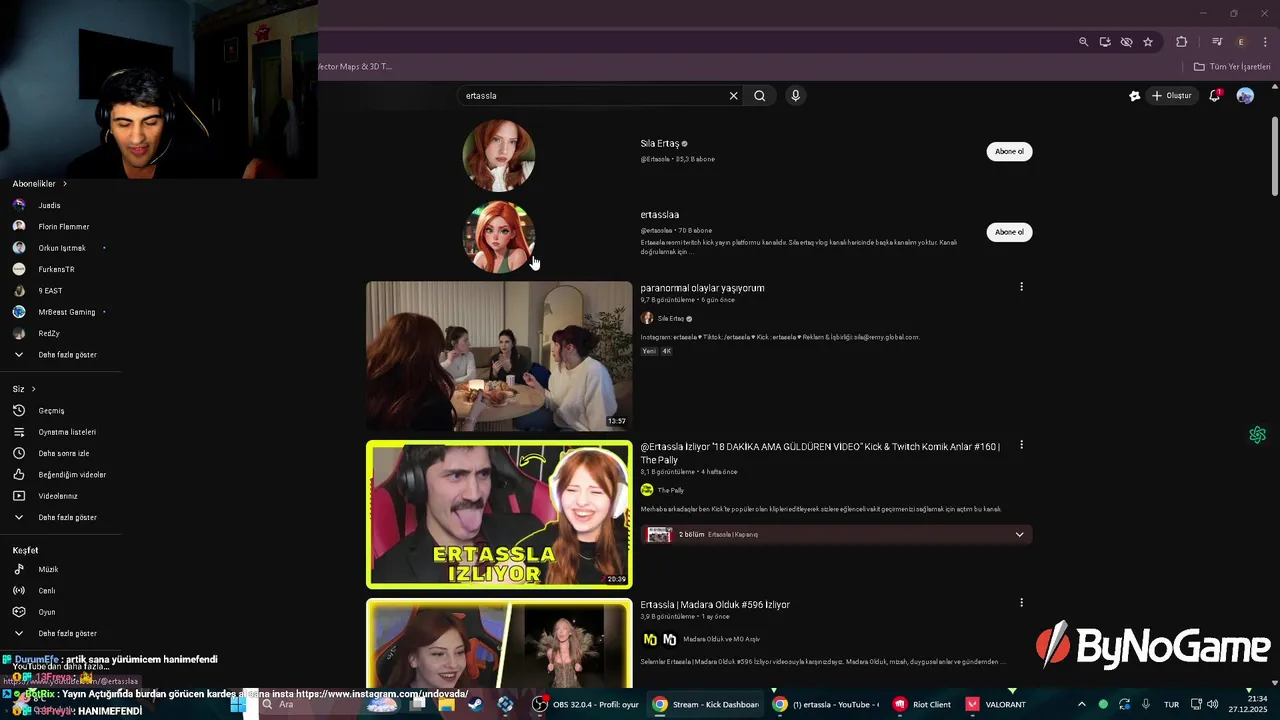The height and width of the screenshot is (720, 1280).
Task: Click the install app icon in address bar
Action: [1105, 42]
